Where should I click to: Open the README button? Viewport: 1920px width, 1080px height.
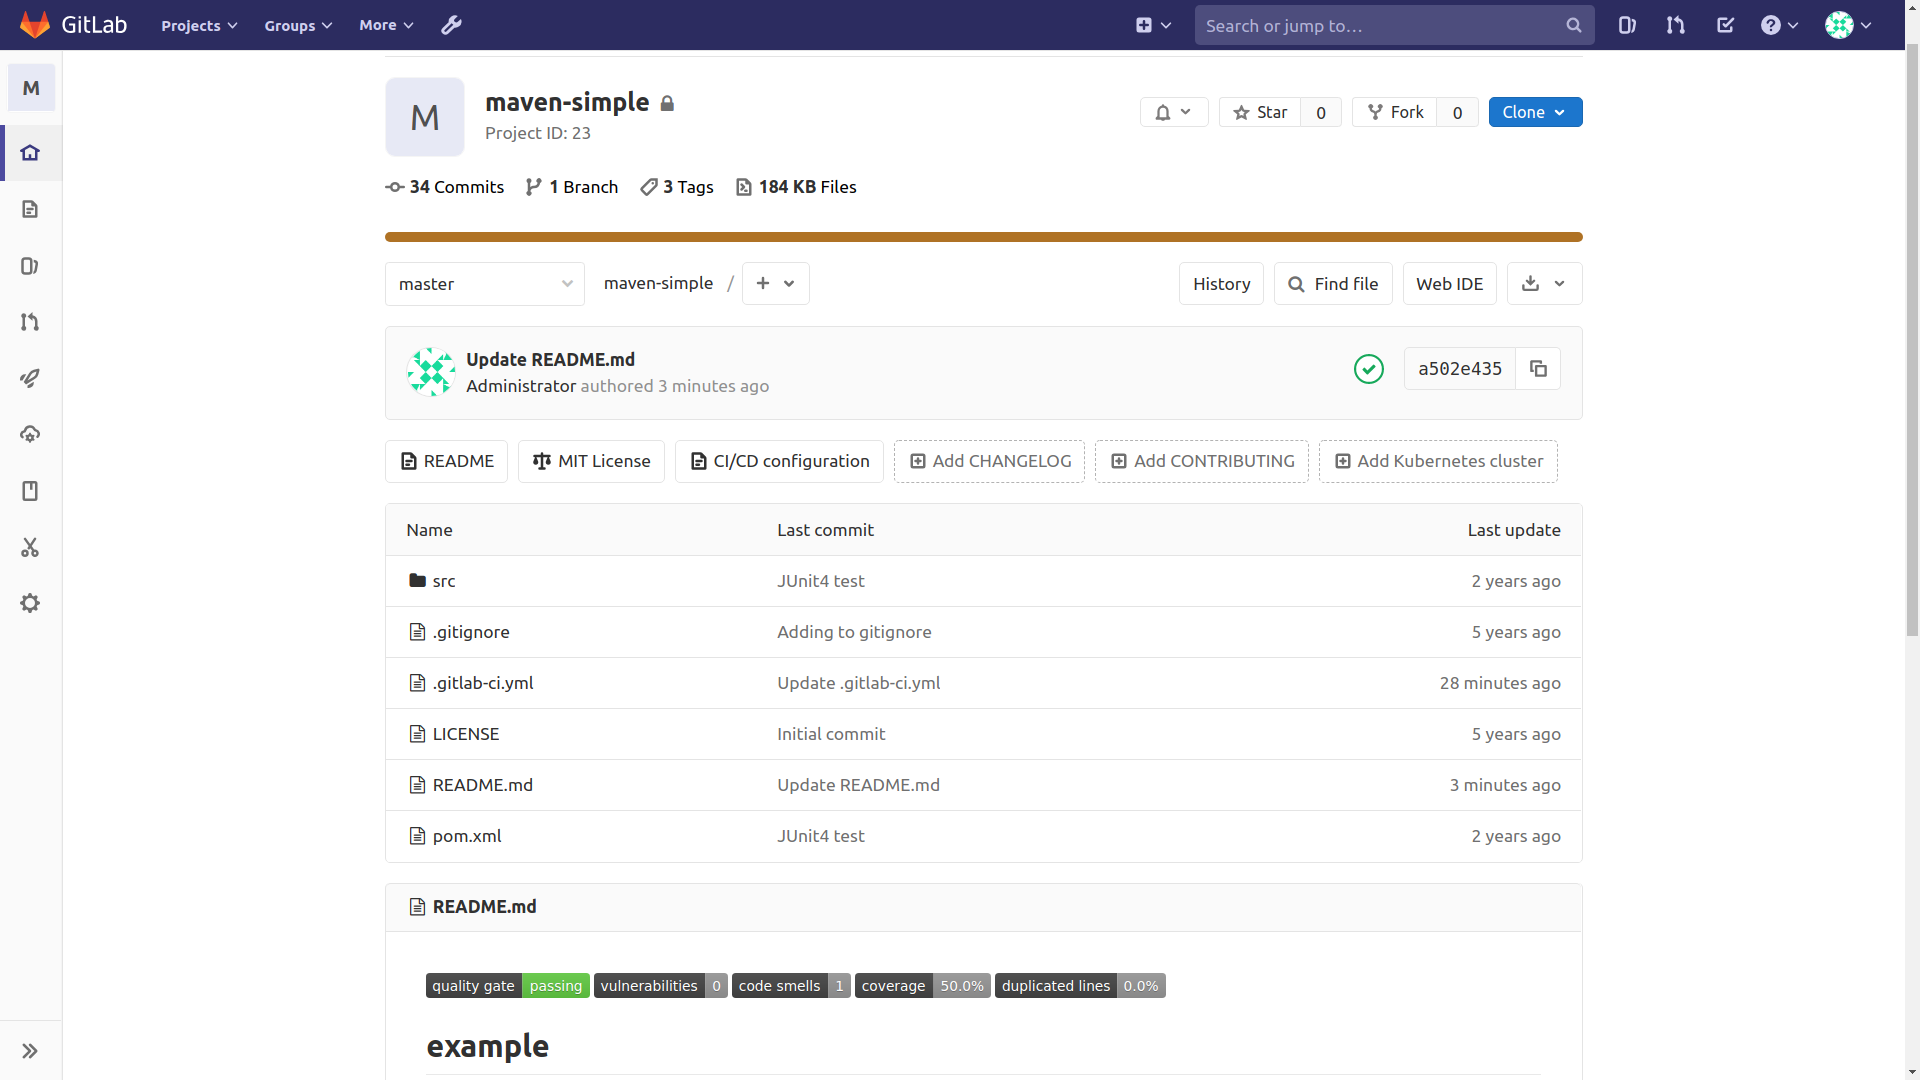tap(446, 461)
